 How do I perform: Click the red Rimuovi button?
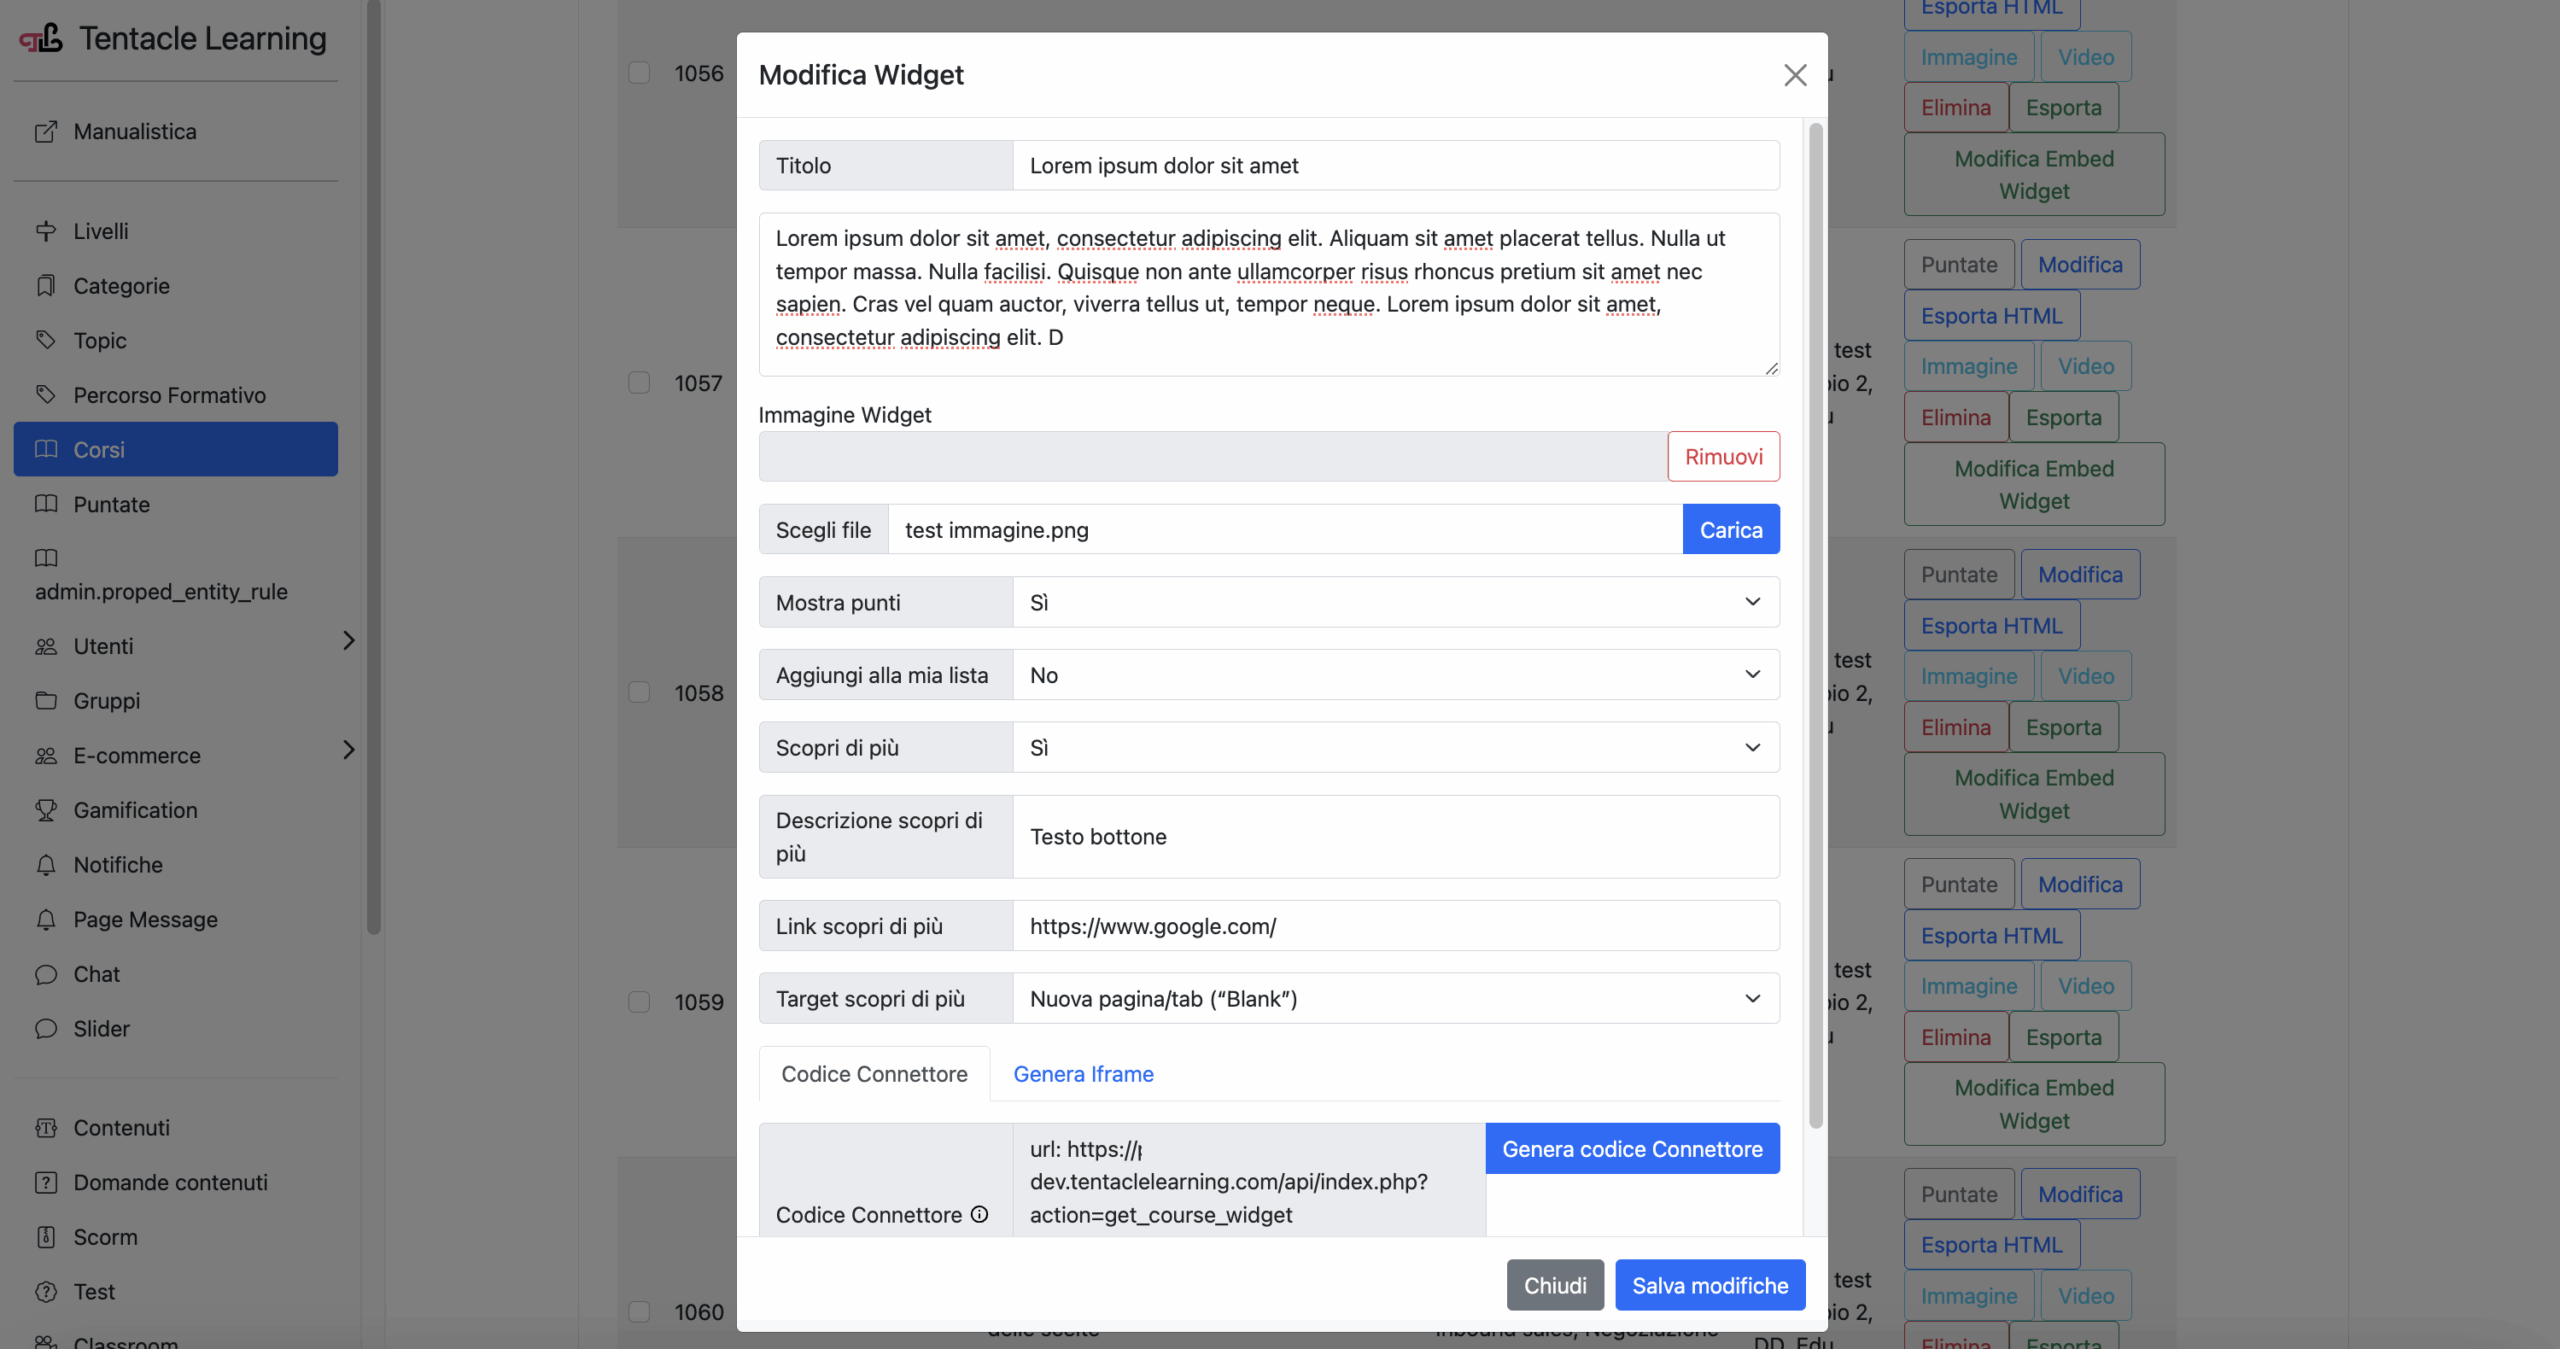(1723, 457)
